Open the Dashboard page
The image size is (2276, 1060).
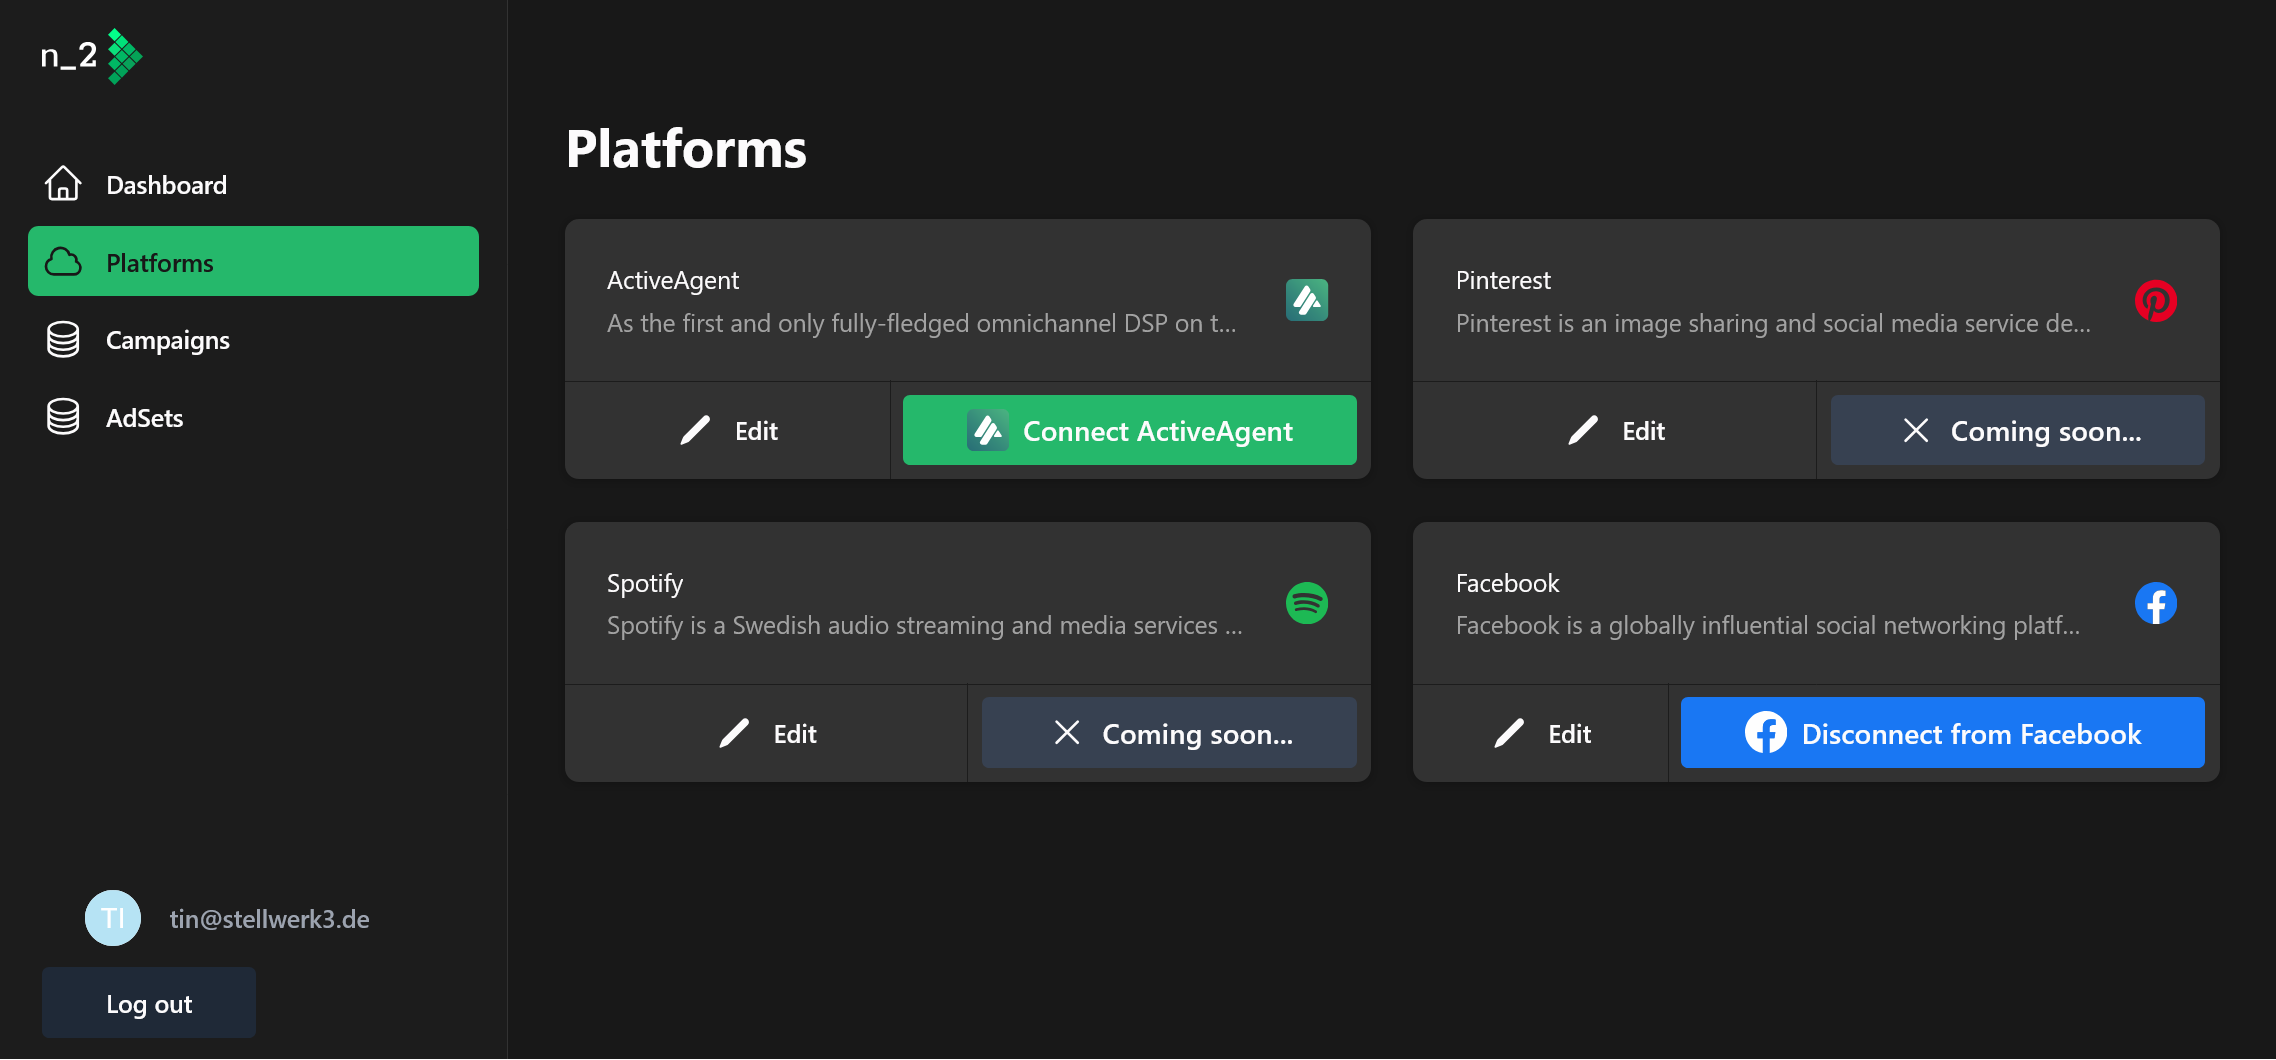tap(166, 185)
